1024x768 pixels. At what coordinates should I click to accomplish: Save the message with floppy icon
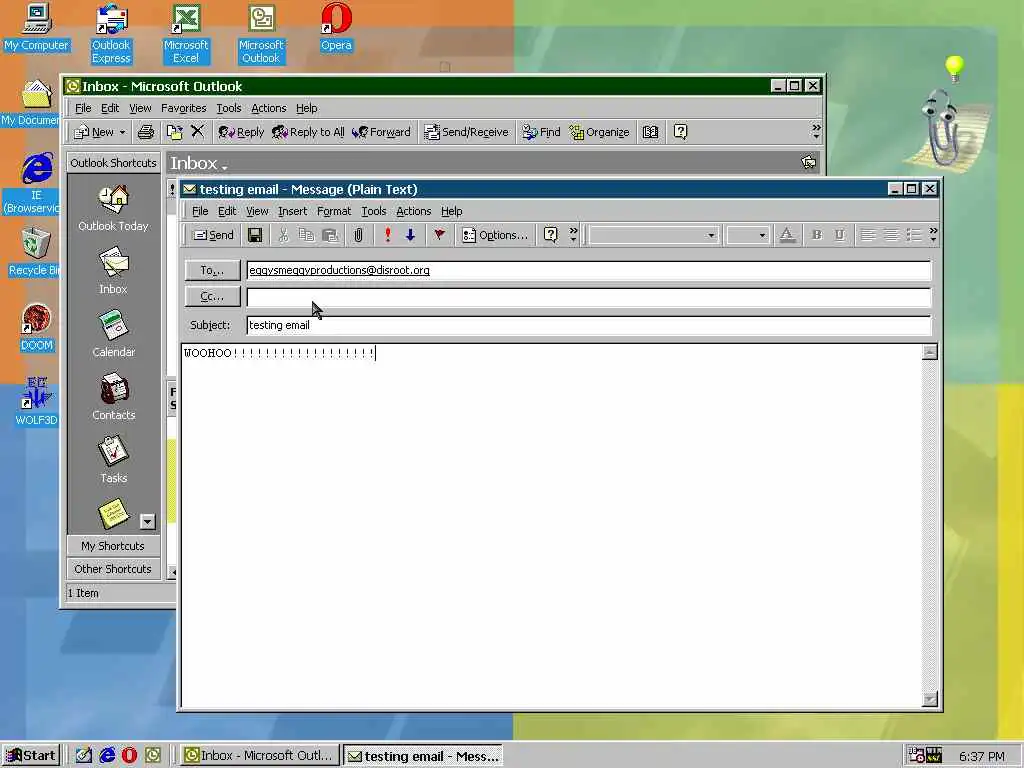(255, 235)
